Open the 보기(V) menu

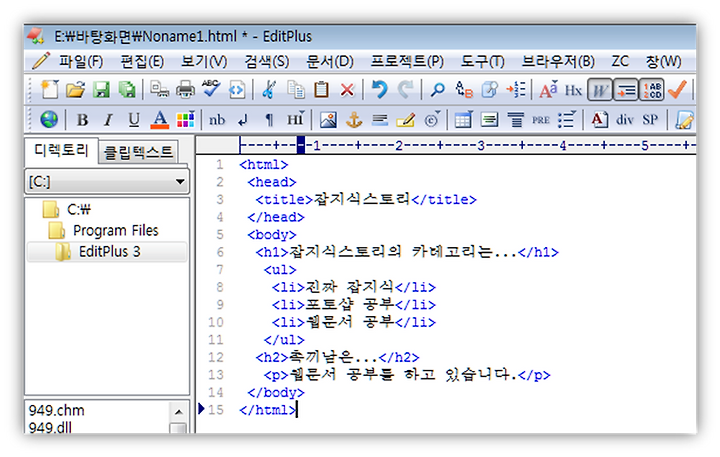204,61
